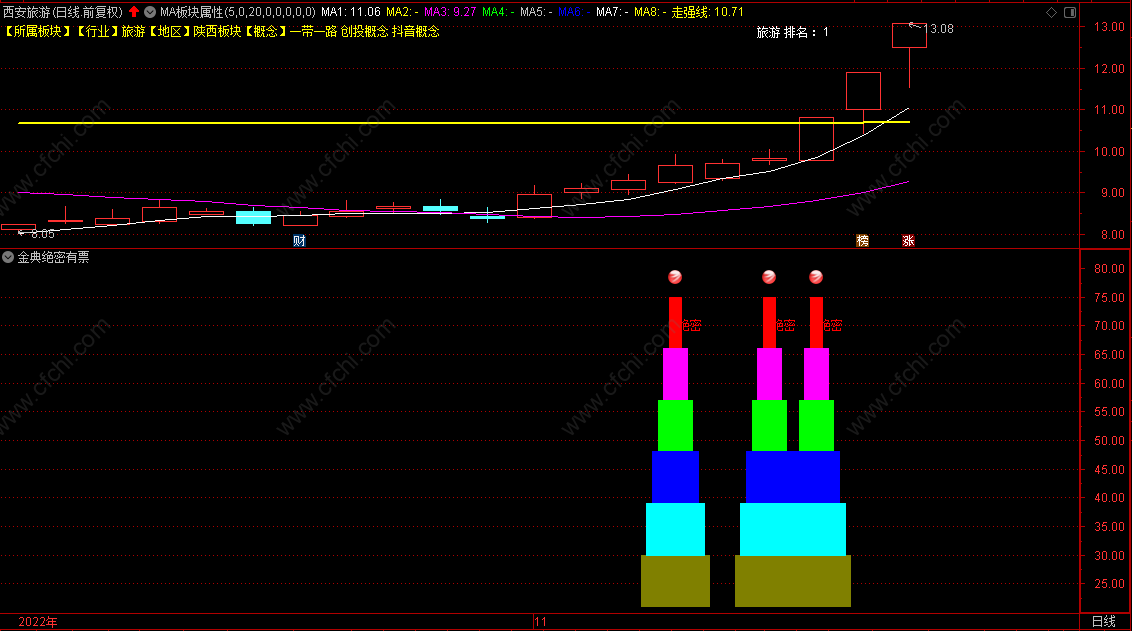Click the middle red ball signal marker

pos(769,277)
